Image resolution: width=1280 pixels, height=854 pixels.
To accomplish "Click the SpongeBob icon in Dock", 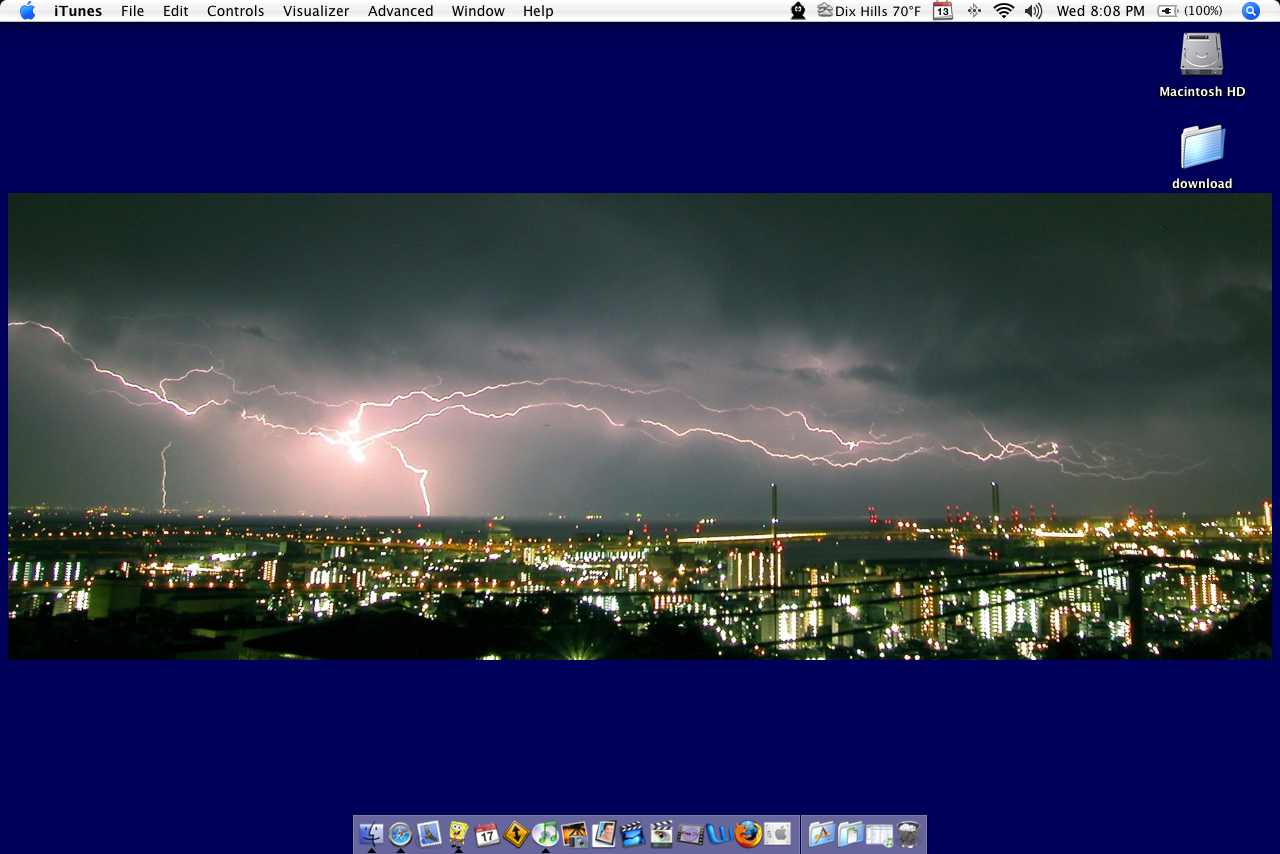I will pos(459,833).
